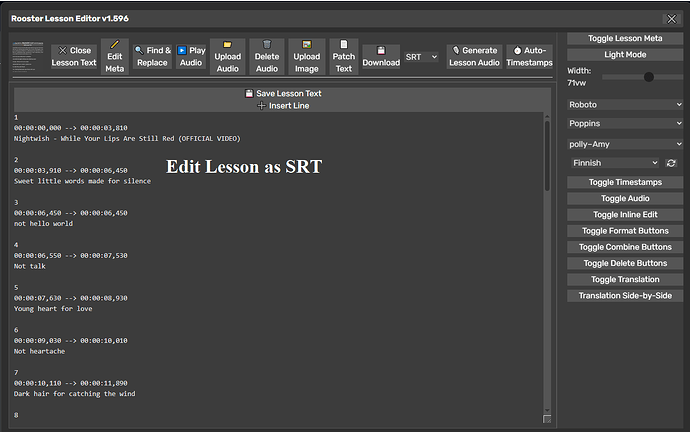This screenshot has width=690, height=432.
Task: Click timestamp '00:00:10,110 --> 00:00:11,890'
Action: coord(70,383)
